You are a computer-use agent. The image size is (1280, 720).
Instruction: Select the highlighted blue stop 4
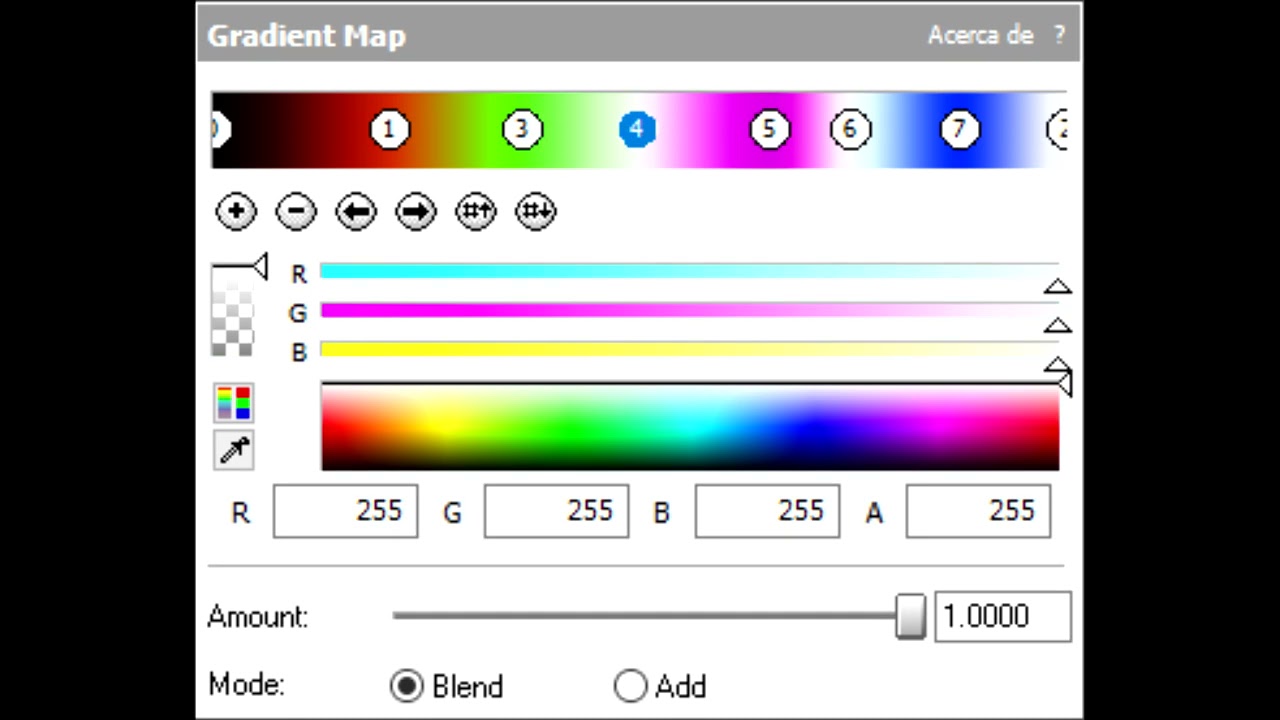point(637,130)
